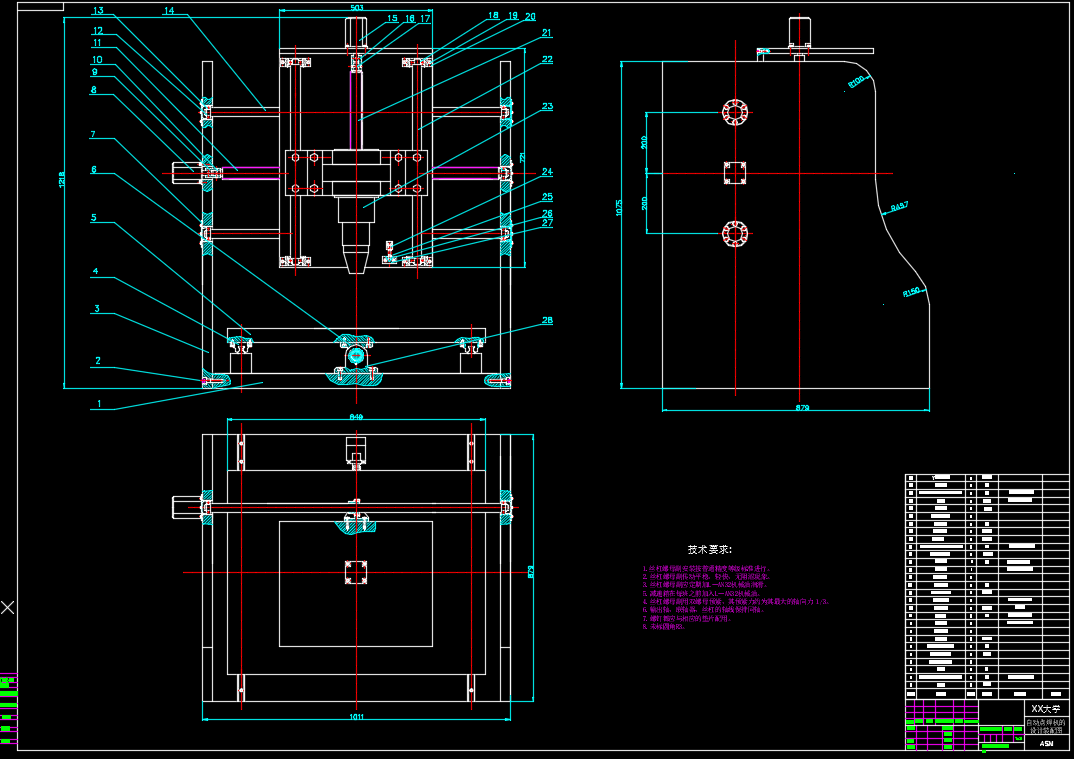Click the ASN cell in title block
The height and width of the screenshot is (759, 1074).
[x=1046, y=743]
